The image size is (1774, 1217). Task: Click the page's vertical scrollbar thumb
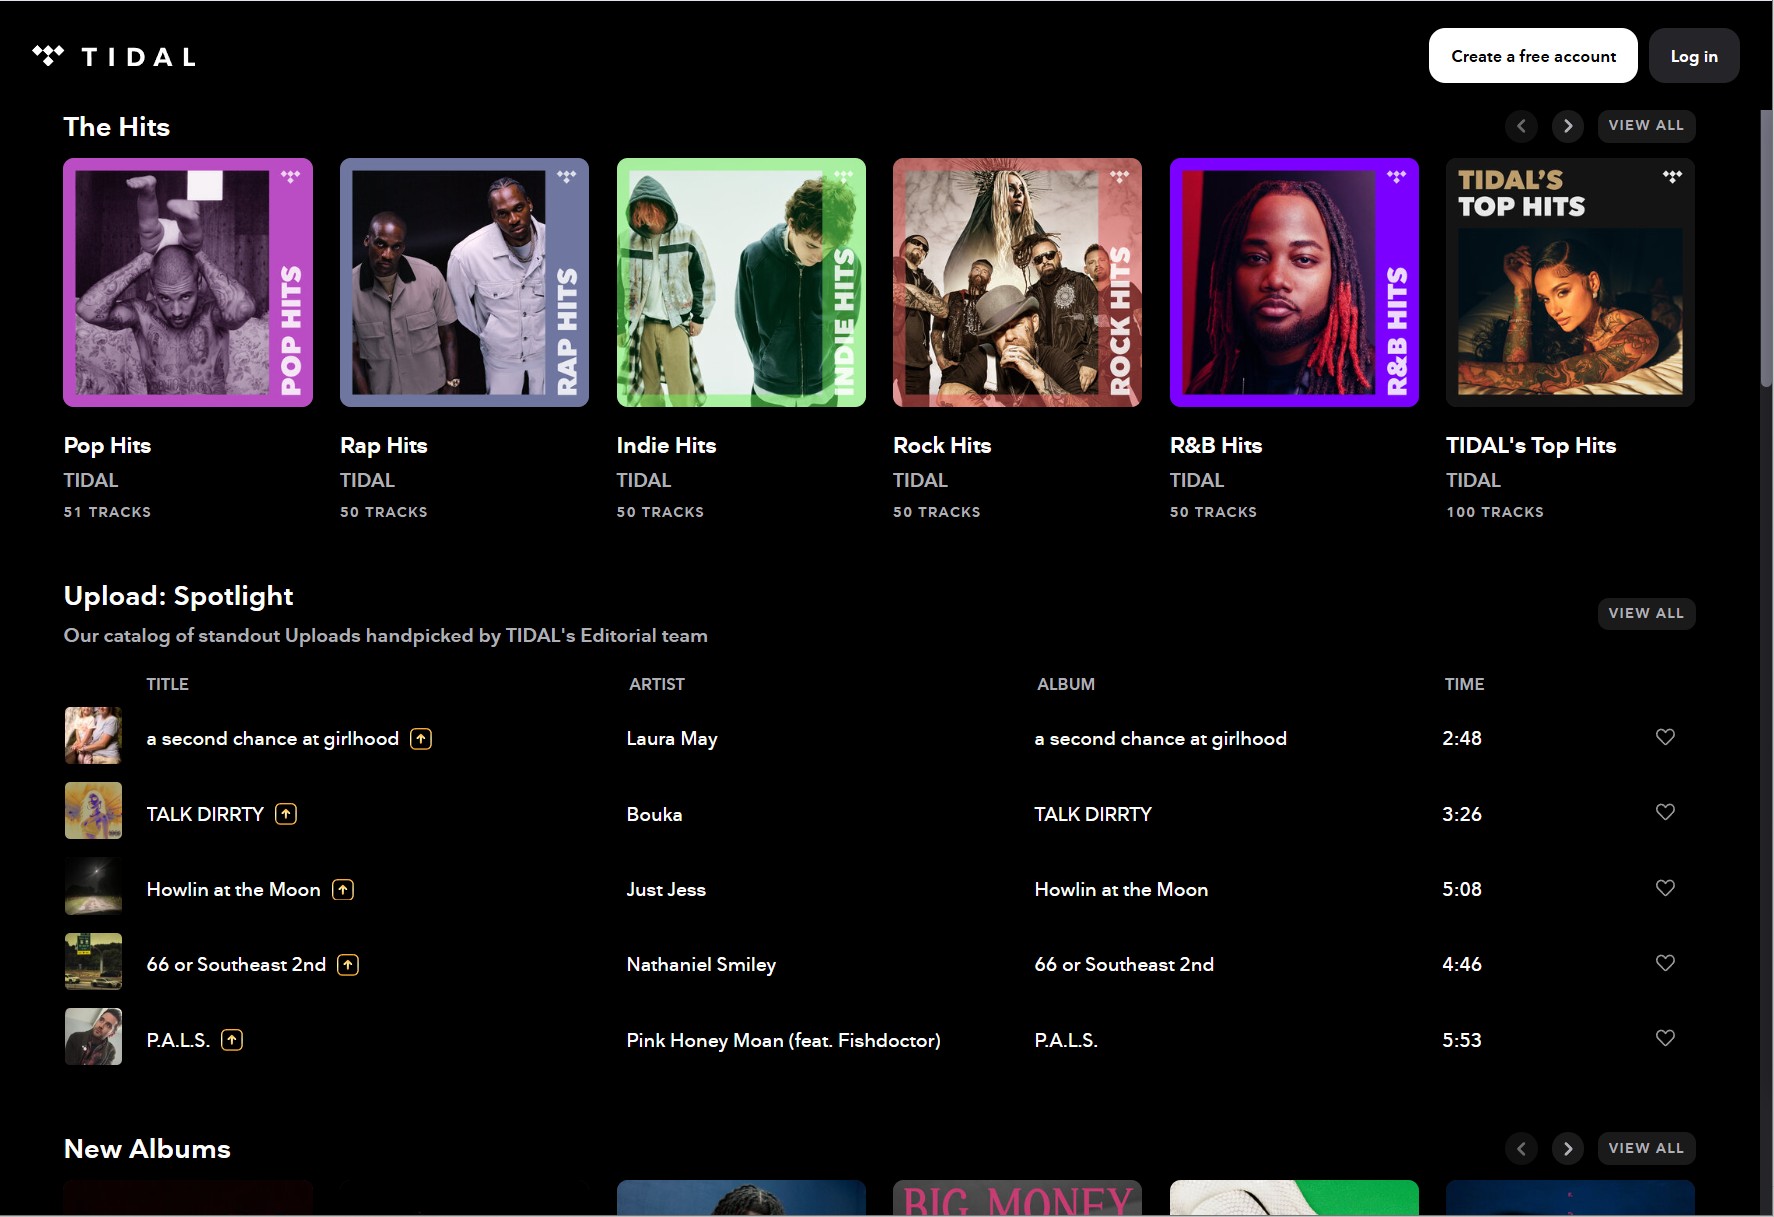point(1766,248)
